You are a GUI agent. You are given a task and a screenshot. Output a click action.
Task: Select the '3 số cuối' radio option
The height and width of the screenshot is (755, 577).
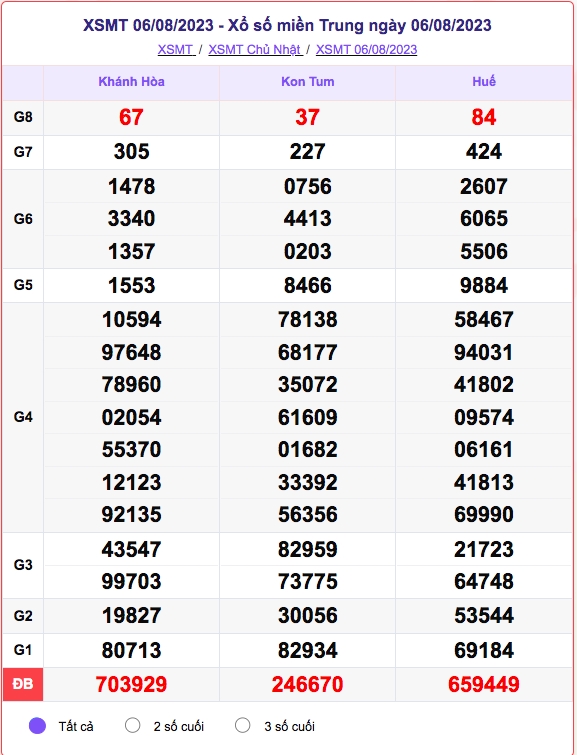coord(242,725)
